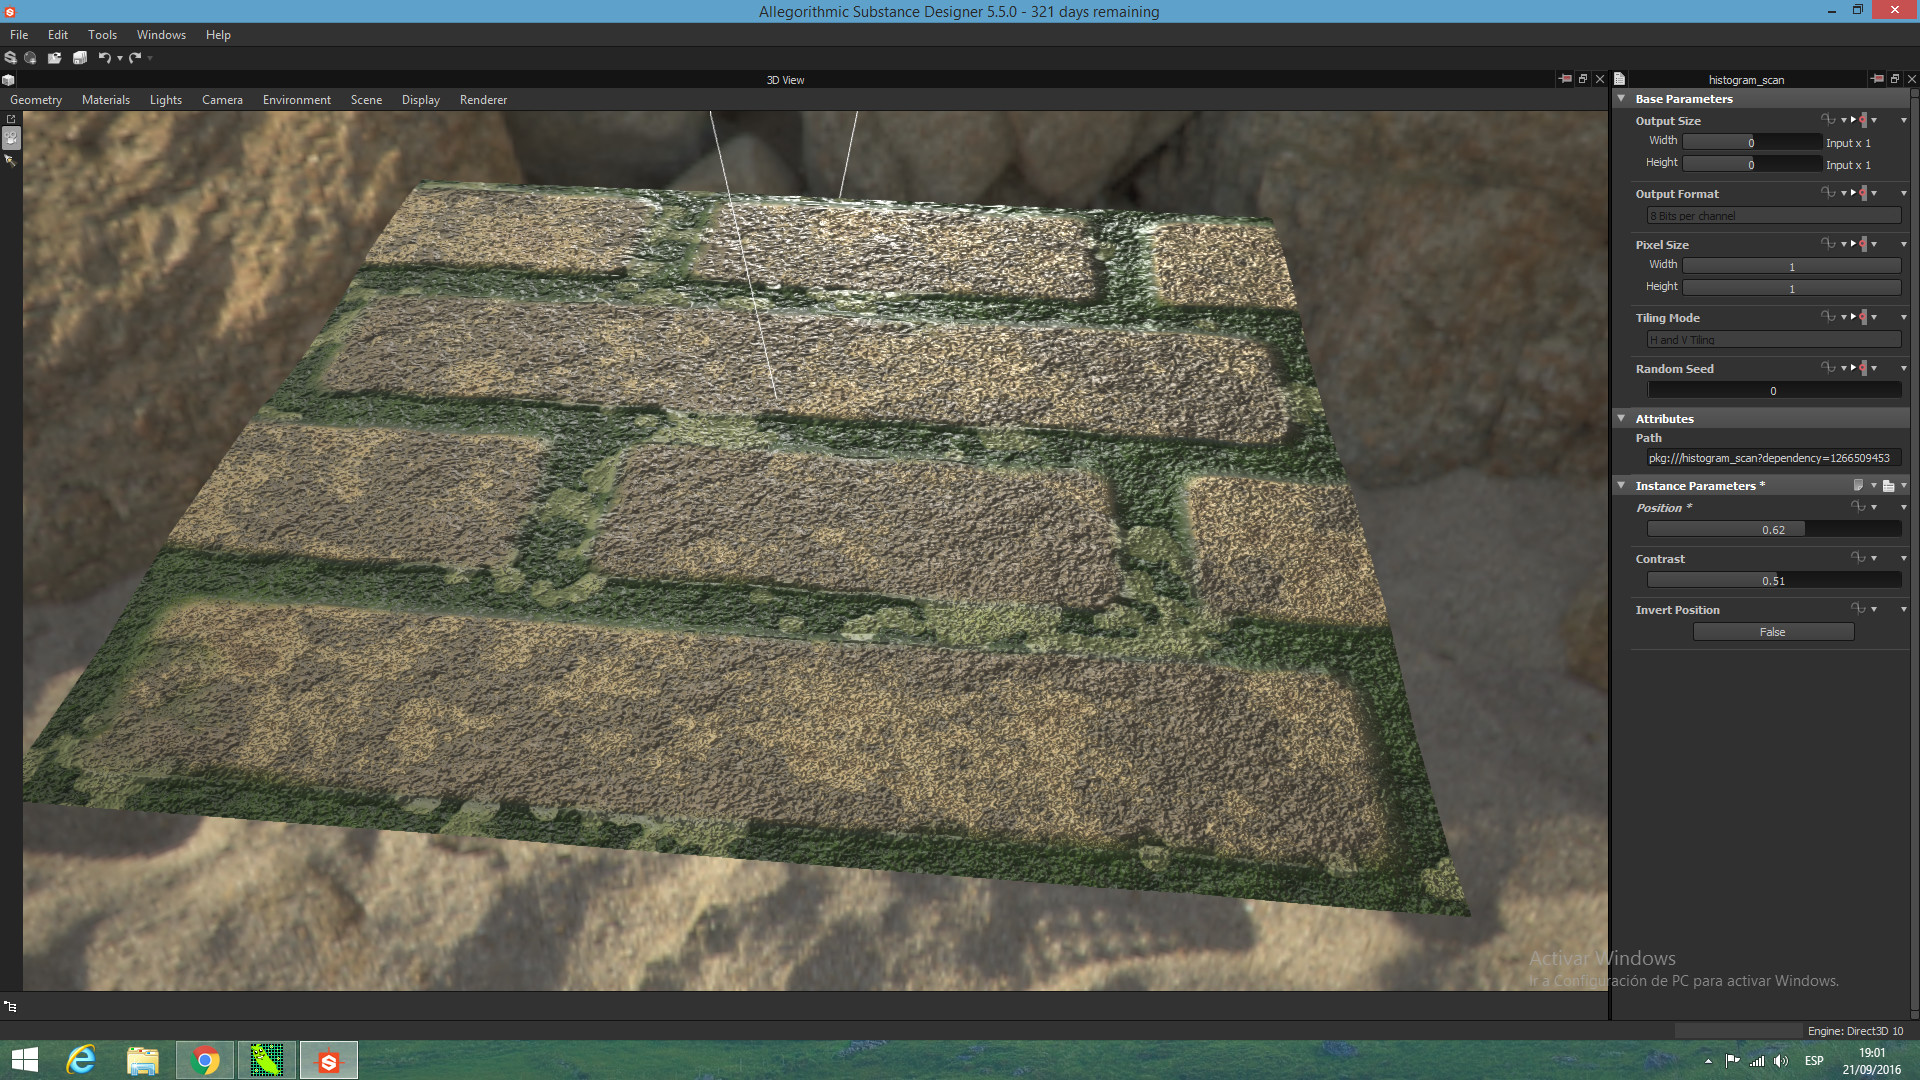This screenshot has height=1080, width=1920.
Task: Click the open package folder icon
Action: (x=55, y=58)
